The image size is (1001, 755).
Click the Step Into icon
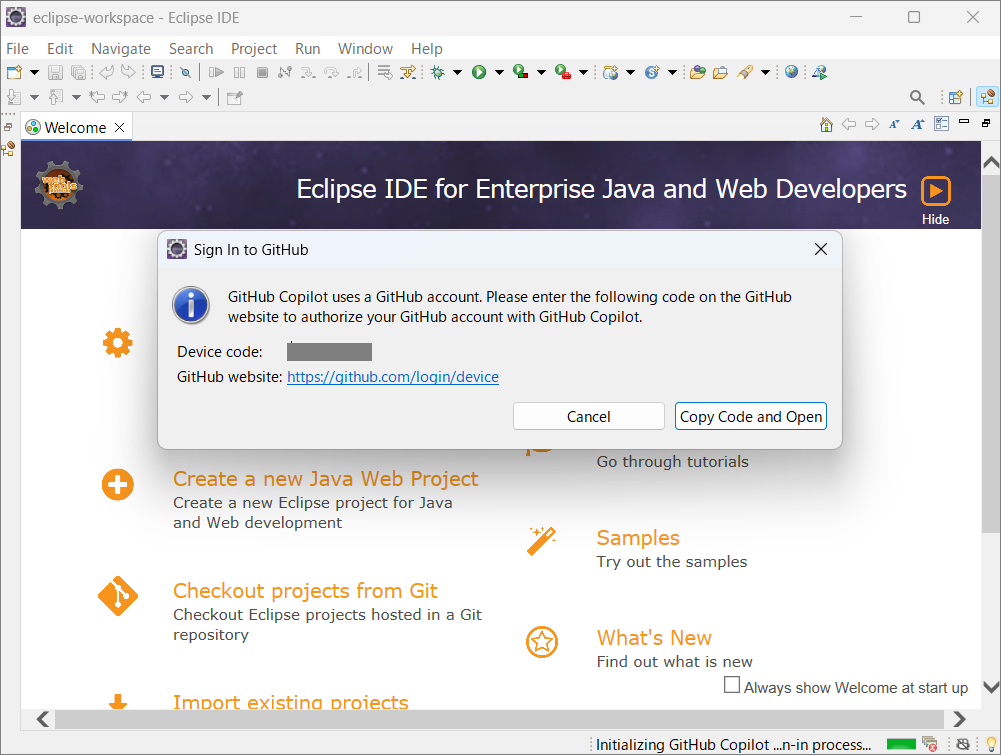point(308,72)
